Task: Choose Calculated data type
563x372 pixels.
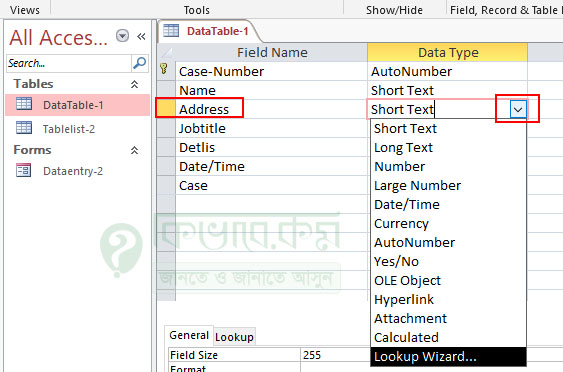Action: 448,338
